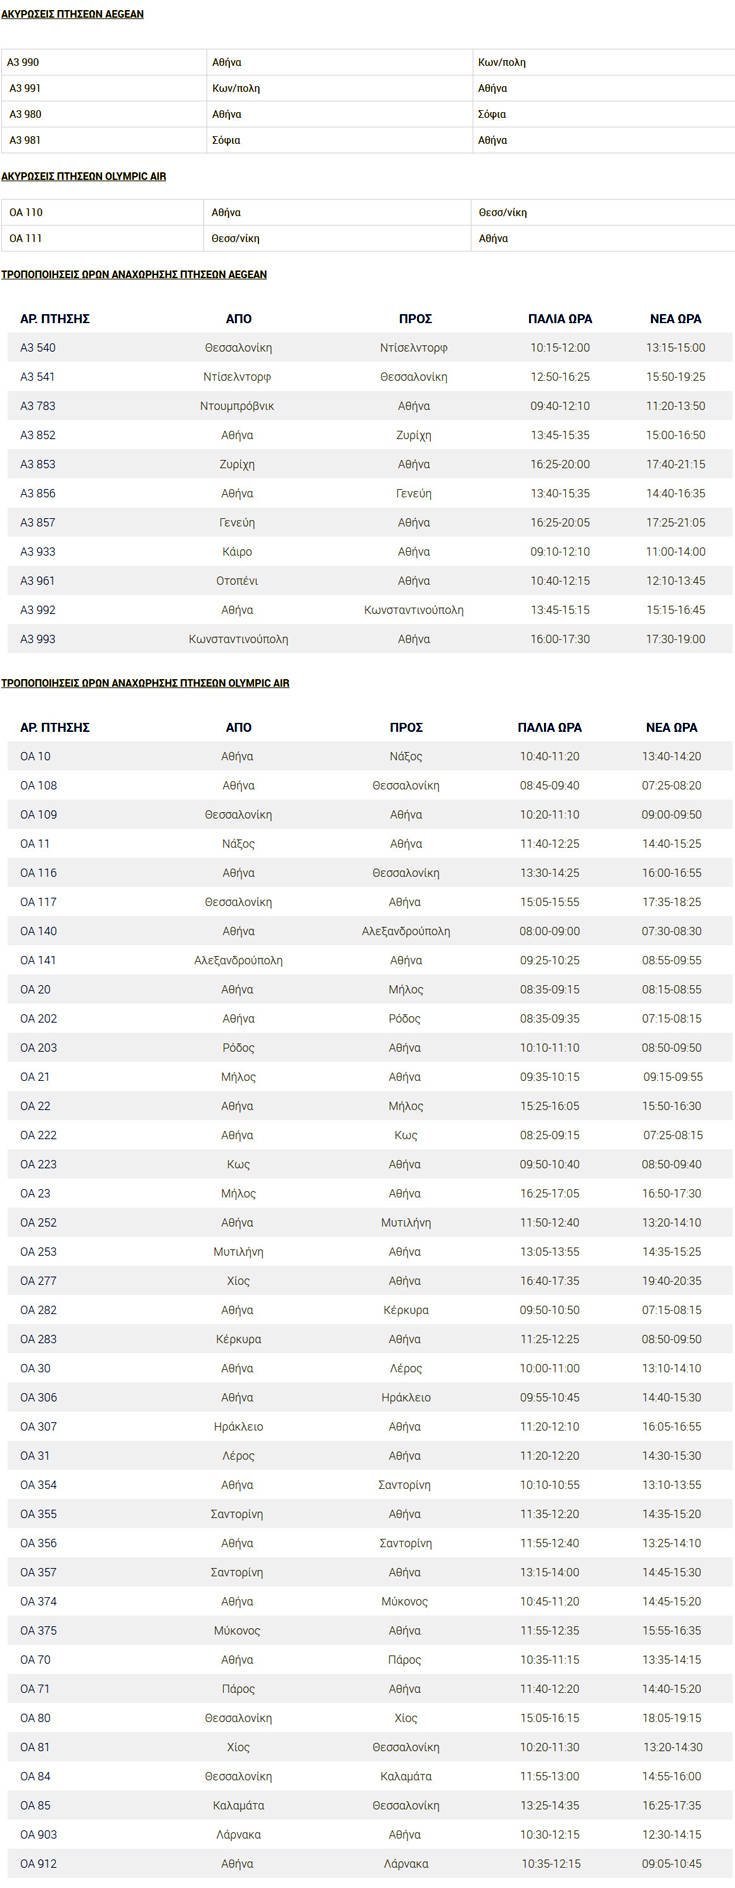Click the ΝΕΑ ΩΡΑ header in Aegean table
Image resolution: width=735 pixels, height=1888 pixels.
pyautogui.click(x=675, y=319)
